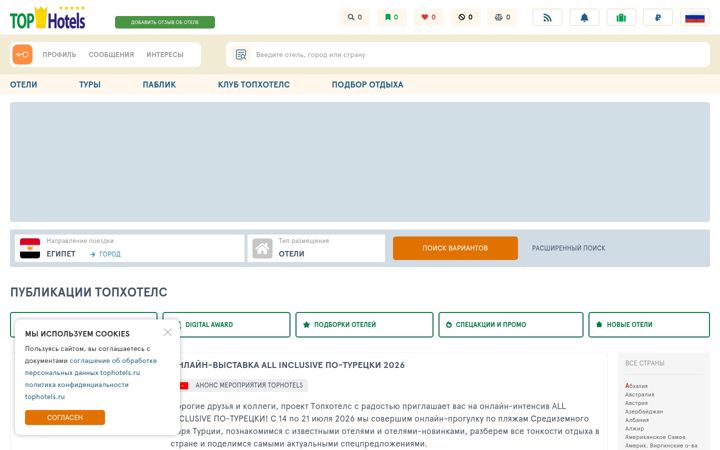This screenshot has width=720, height=450.
Task: Click Поиск вариантов search button
Action: pos(455,248)
